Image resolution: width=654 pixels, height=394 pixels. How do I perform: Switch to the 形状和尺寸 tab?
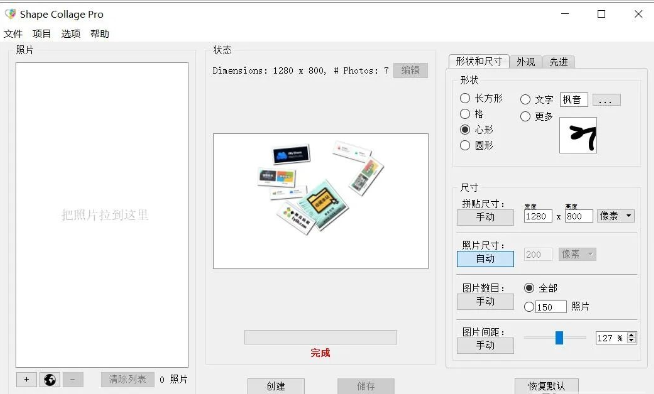(x=479, y=61)
